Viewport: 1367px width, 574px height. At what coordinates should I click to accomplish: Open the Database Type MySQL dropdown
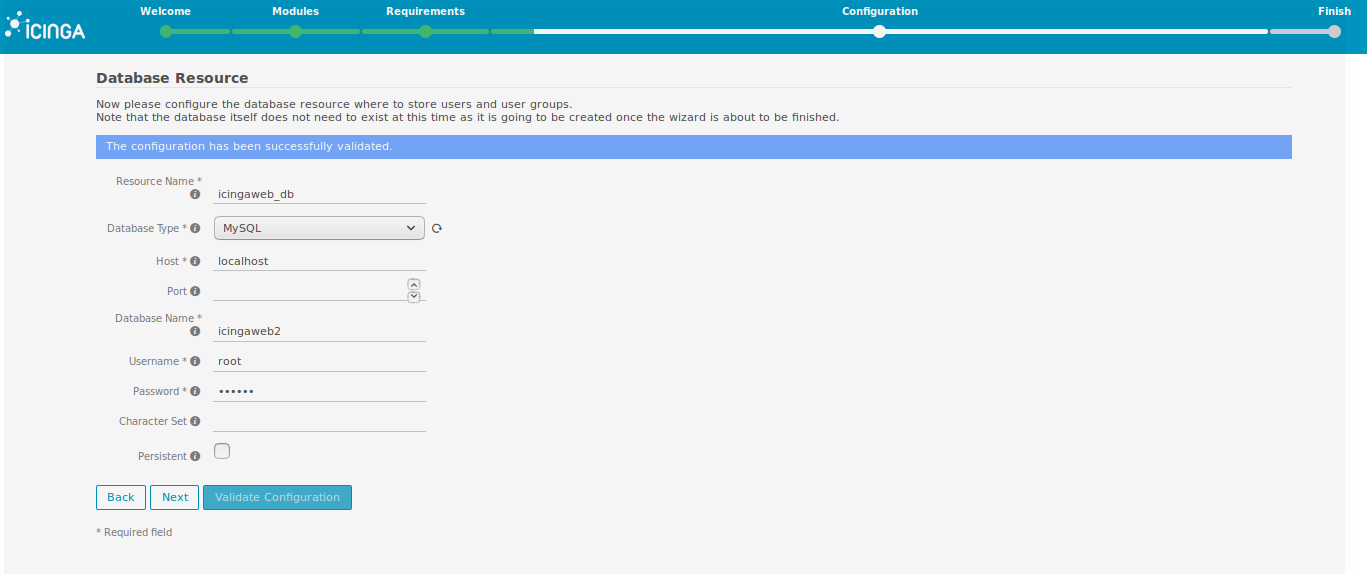319,228
